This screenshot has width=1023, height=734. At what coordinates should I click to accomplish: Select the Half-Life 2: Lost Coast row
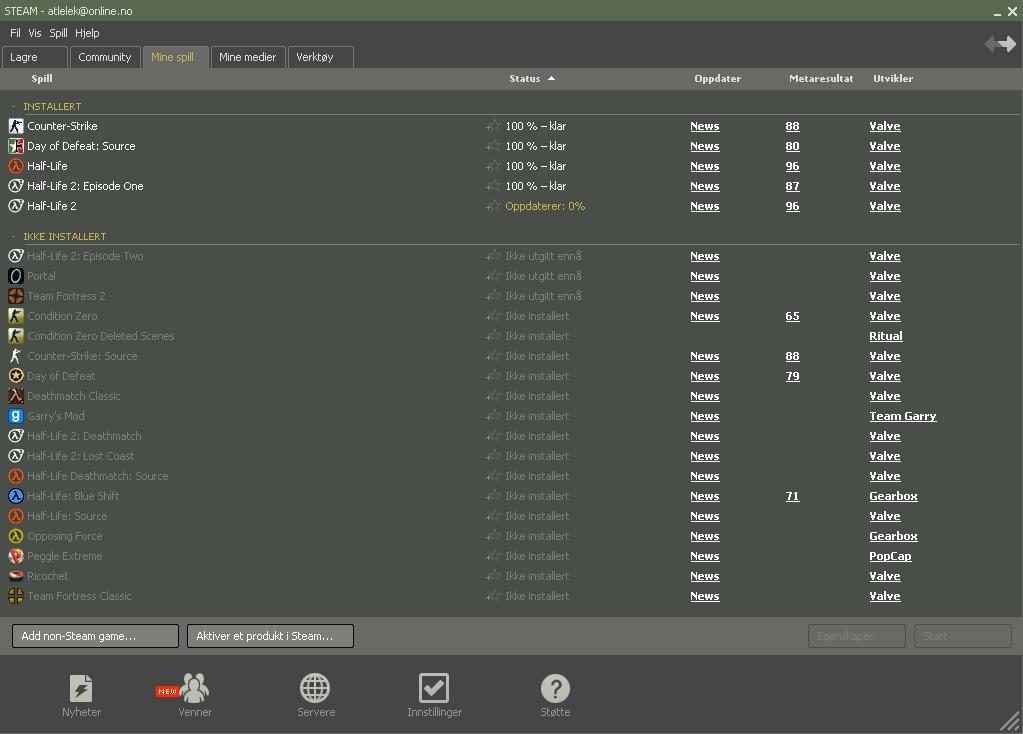(512, 456)
